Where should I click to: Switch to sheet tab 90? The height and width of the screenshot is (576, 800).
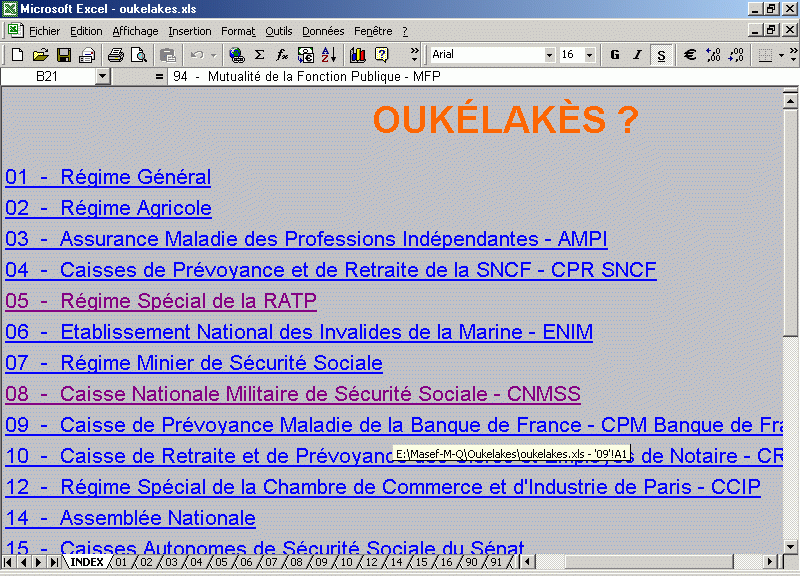[x=471, y=562]
